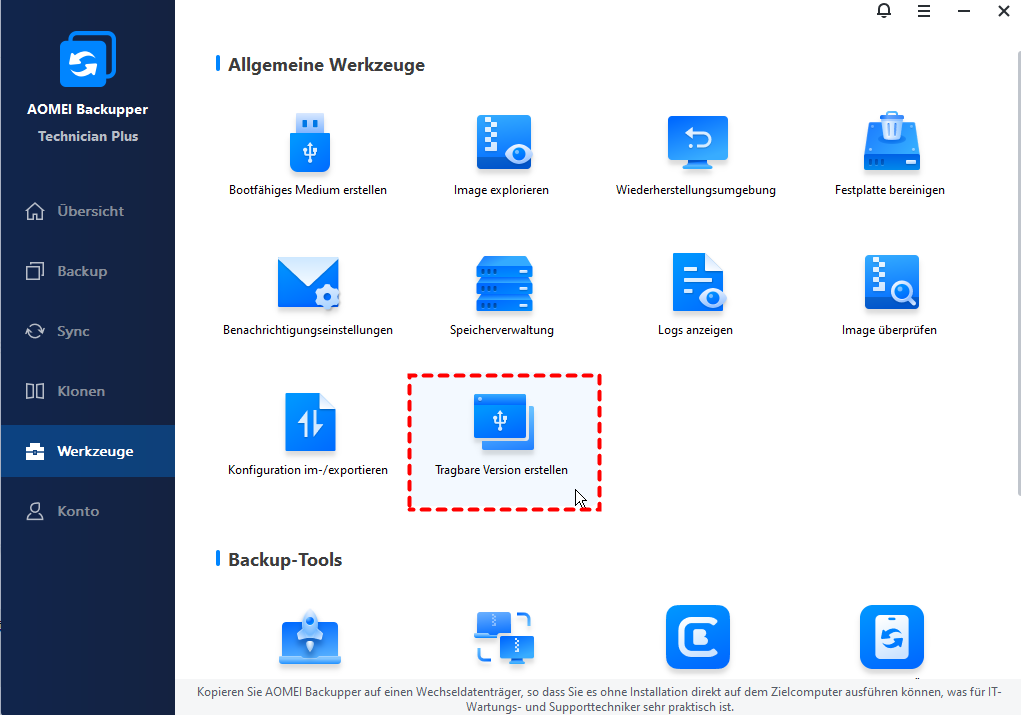Minimize the AOMEI Backupper window
The height and width of the screenshot is (715, 1021).
(x=964, y=11)
